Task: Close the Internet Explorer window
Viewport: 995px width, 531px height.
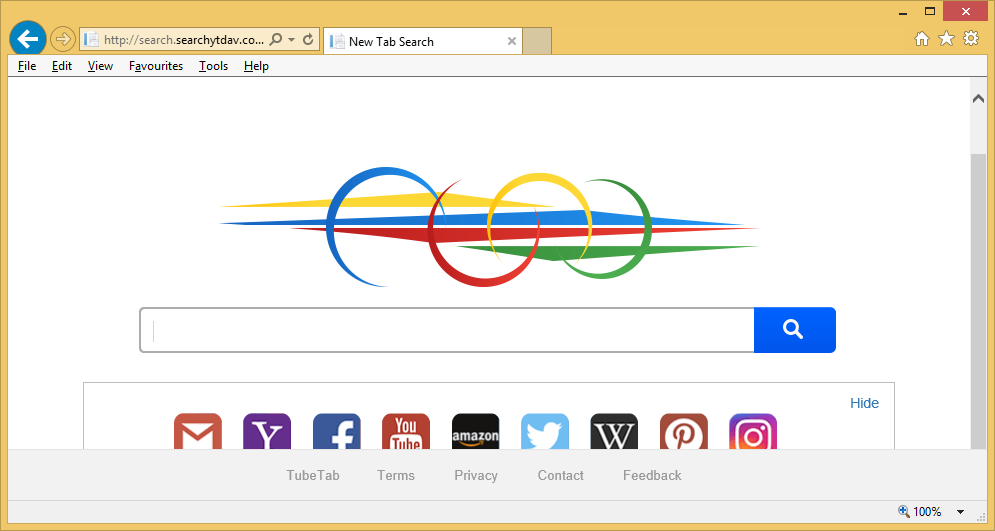Action: coord(966,11)
